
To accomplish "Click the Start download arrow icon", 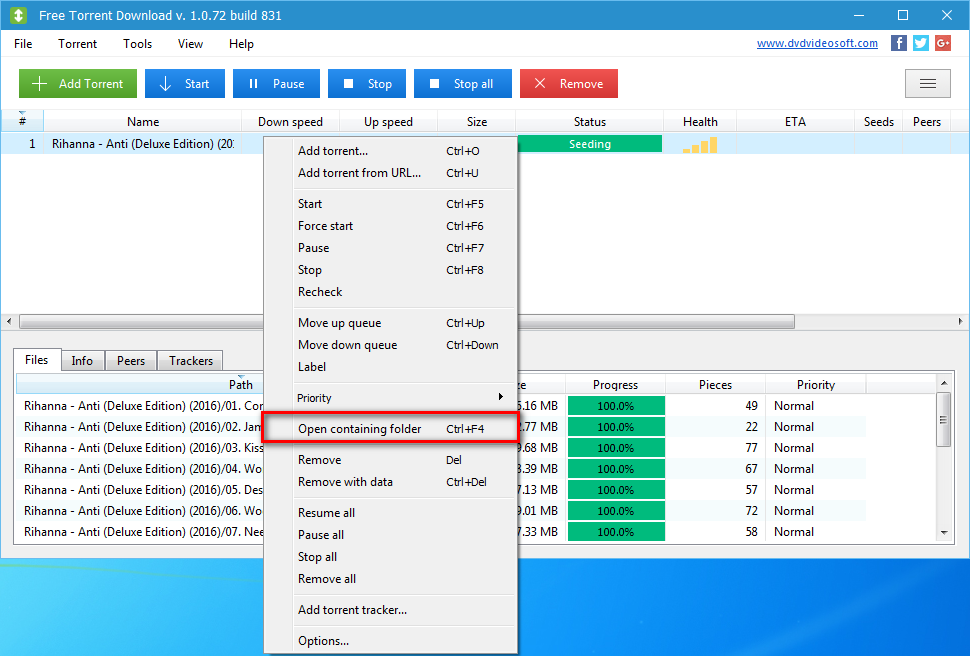I will (x=163, y=83).
